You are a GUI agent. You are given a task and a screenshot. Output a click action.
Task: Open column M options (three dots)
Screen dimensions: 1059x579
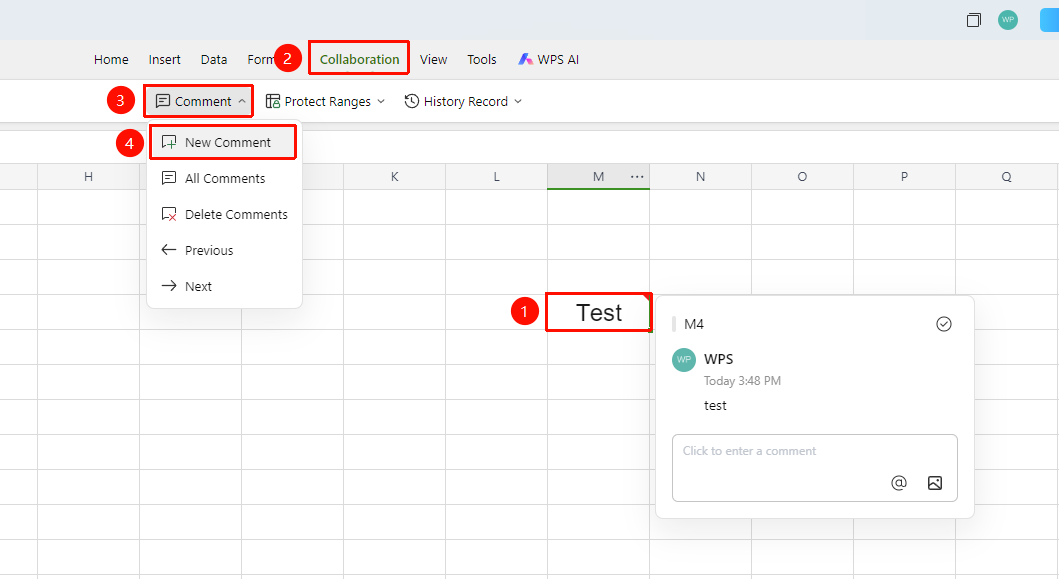click(x=637, y=177)
